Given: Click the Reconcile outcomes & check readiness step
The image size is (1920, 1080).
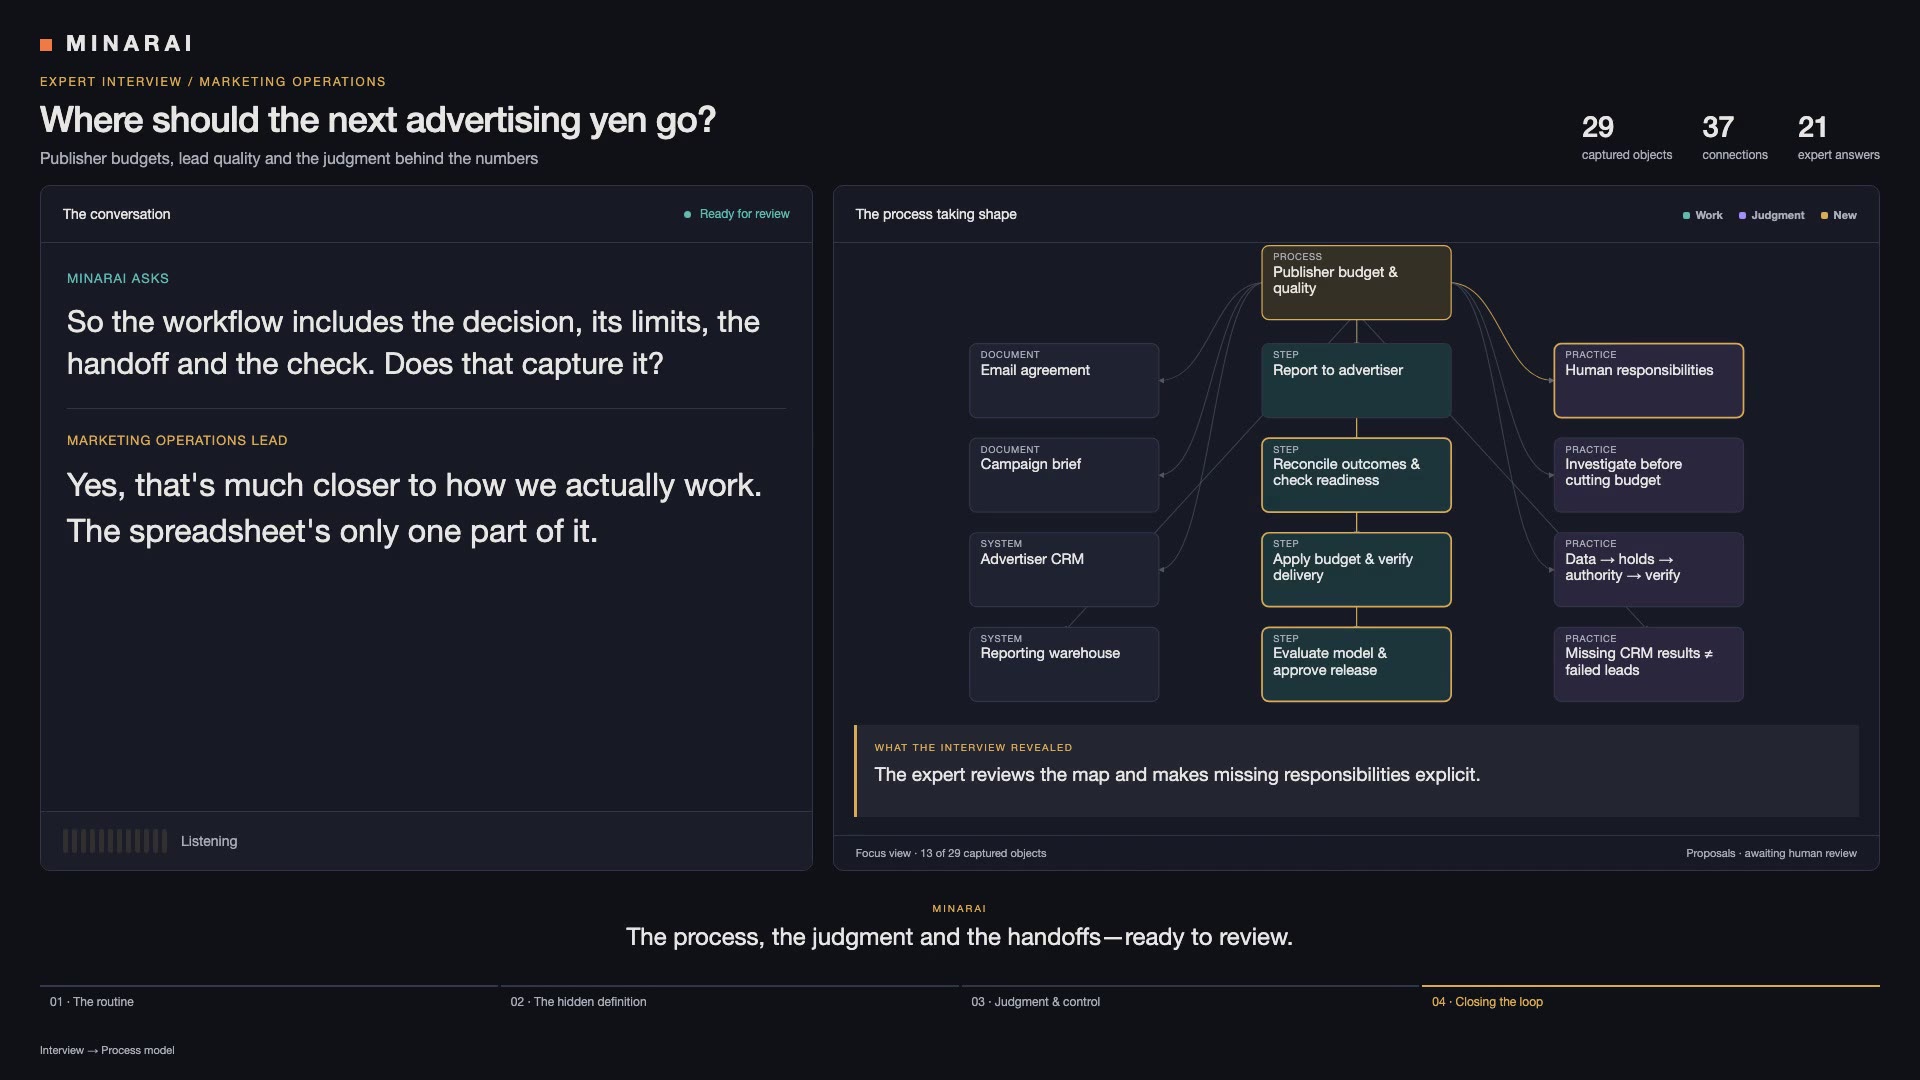Looking at the screenshot, I should point(1356,475).
